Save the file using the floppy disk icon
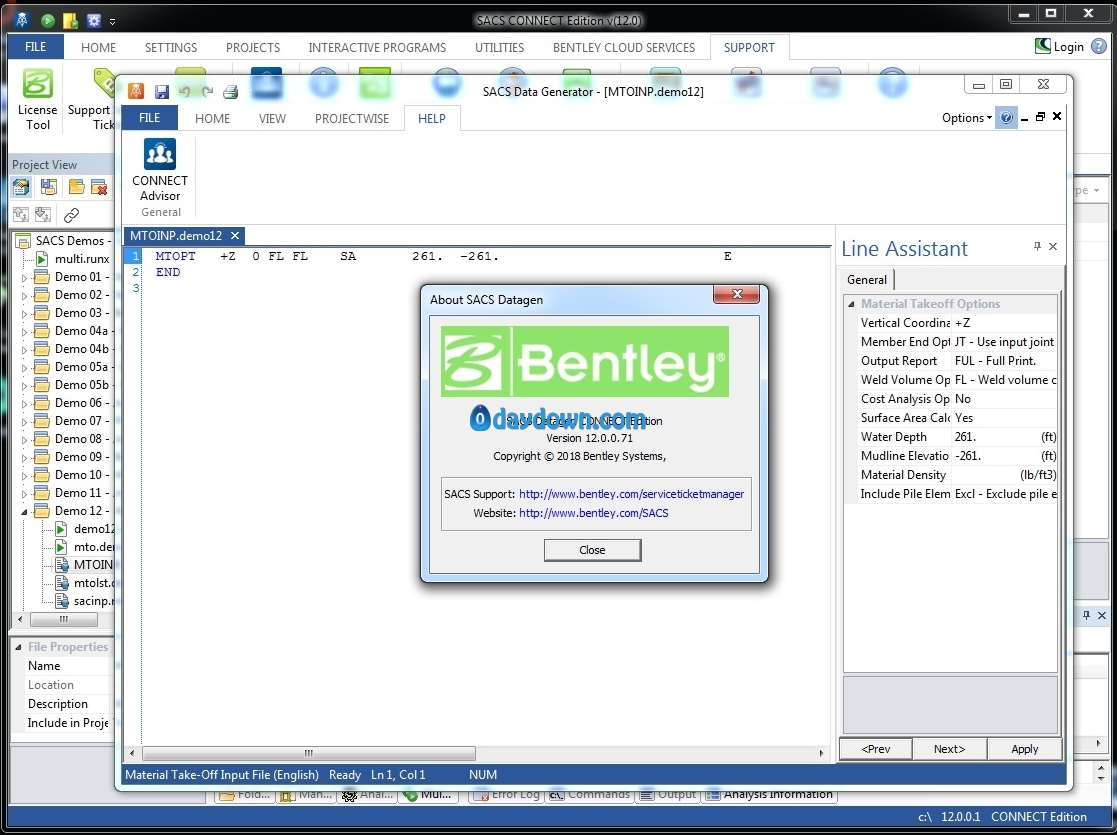Screen dimensions: 1117x835 (x=162, y=91)
